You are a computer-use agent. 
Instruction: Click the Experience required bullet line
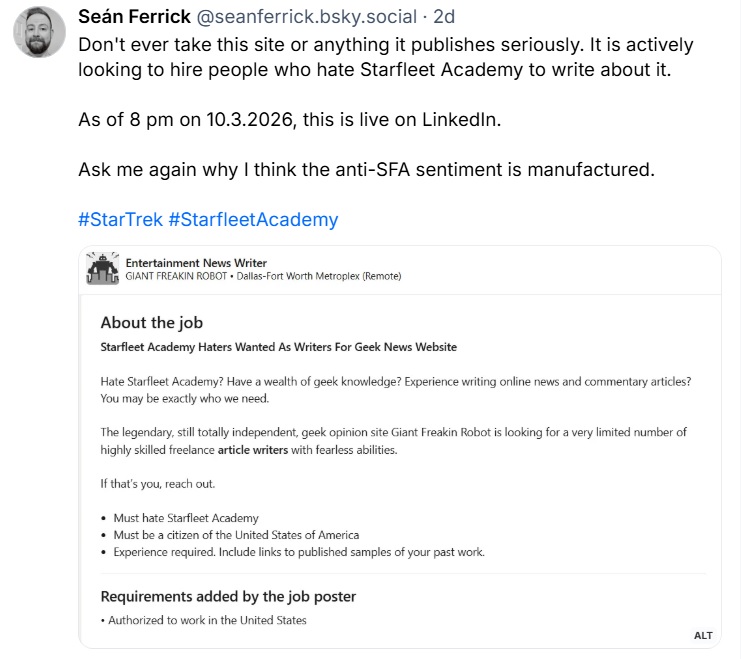click(298, 552)
